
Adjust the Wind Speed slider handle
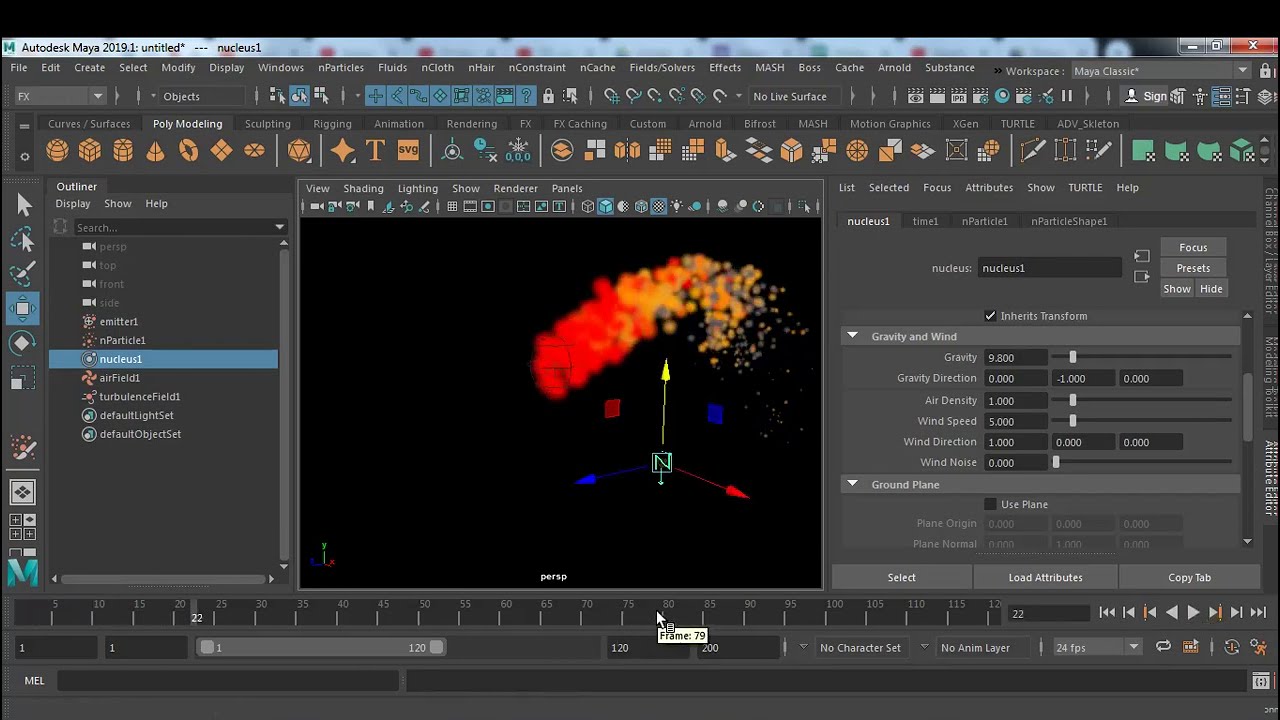[x=1073, y=421]
